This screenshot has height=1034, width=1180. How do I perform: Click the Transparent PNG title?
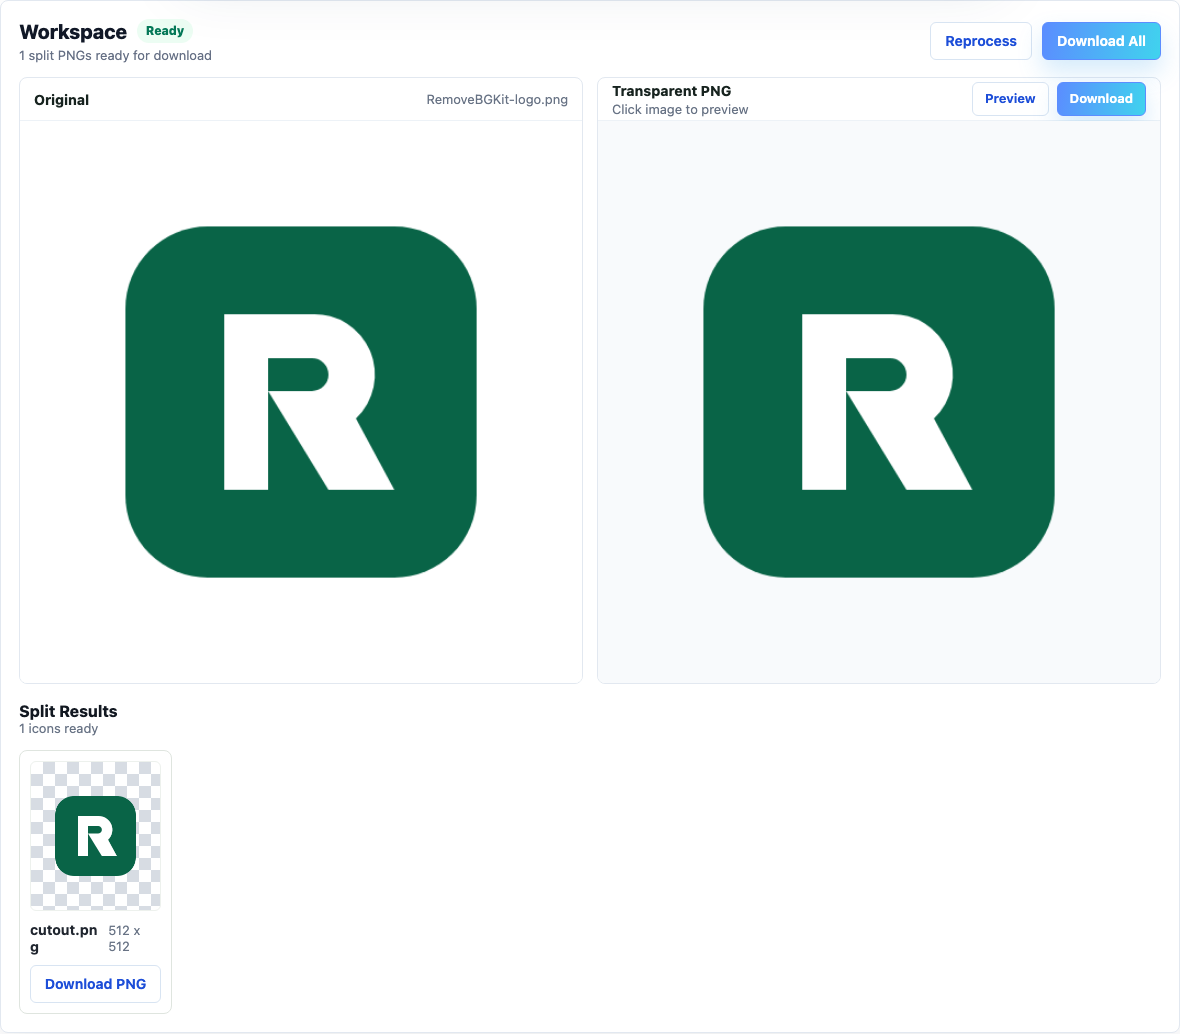(671, 91)
